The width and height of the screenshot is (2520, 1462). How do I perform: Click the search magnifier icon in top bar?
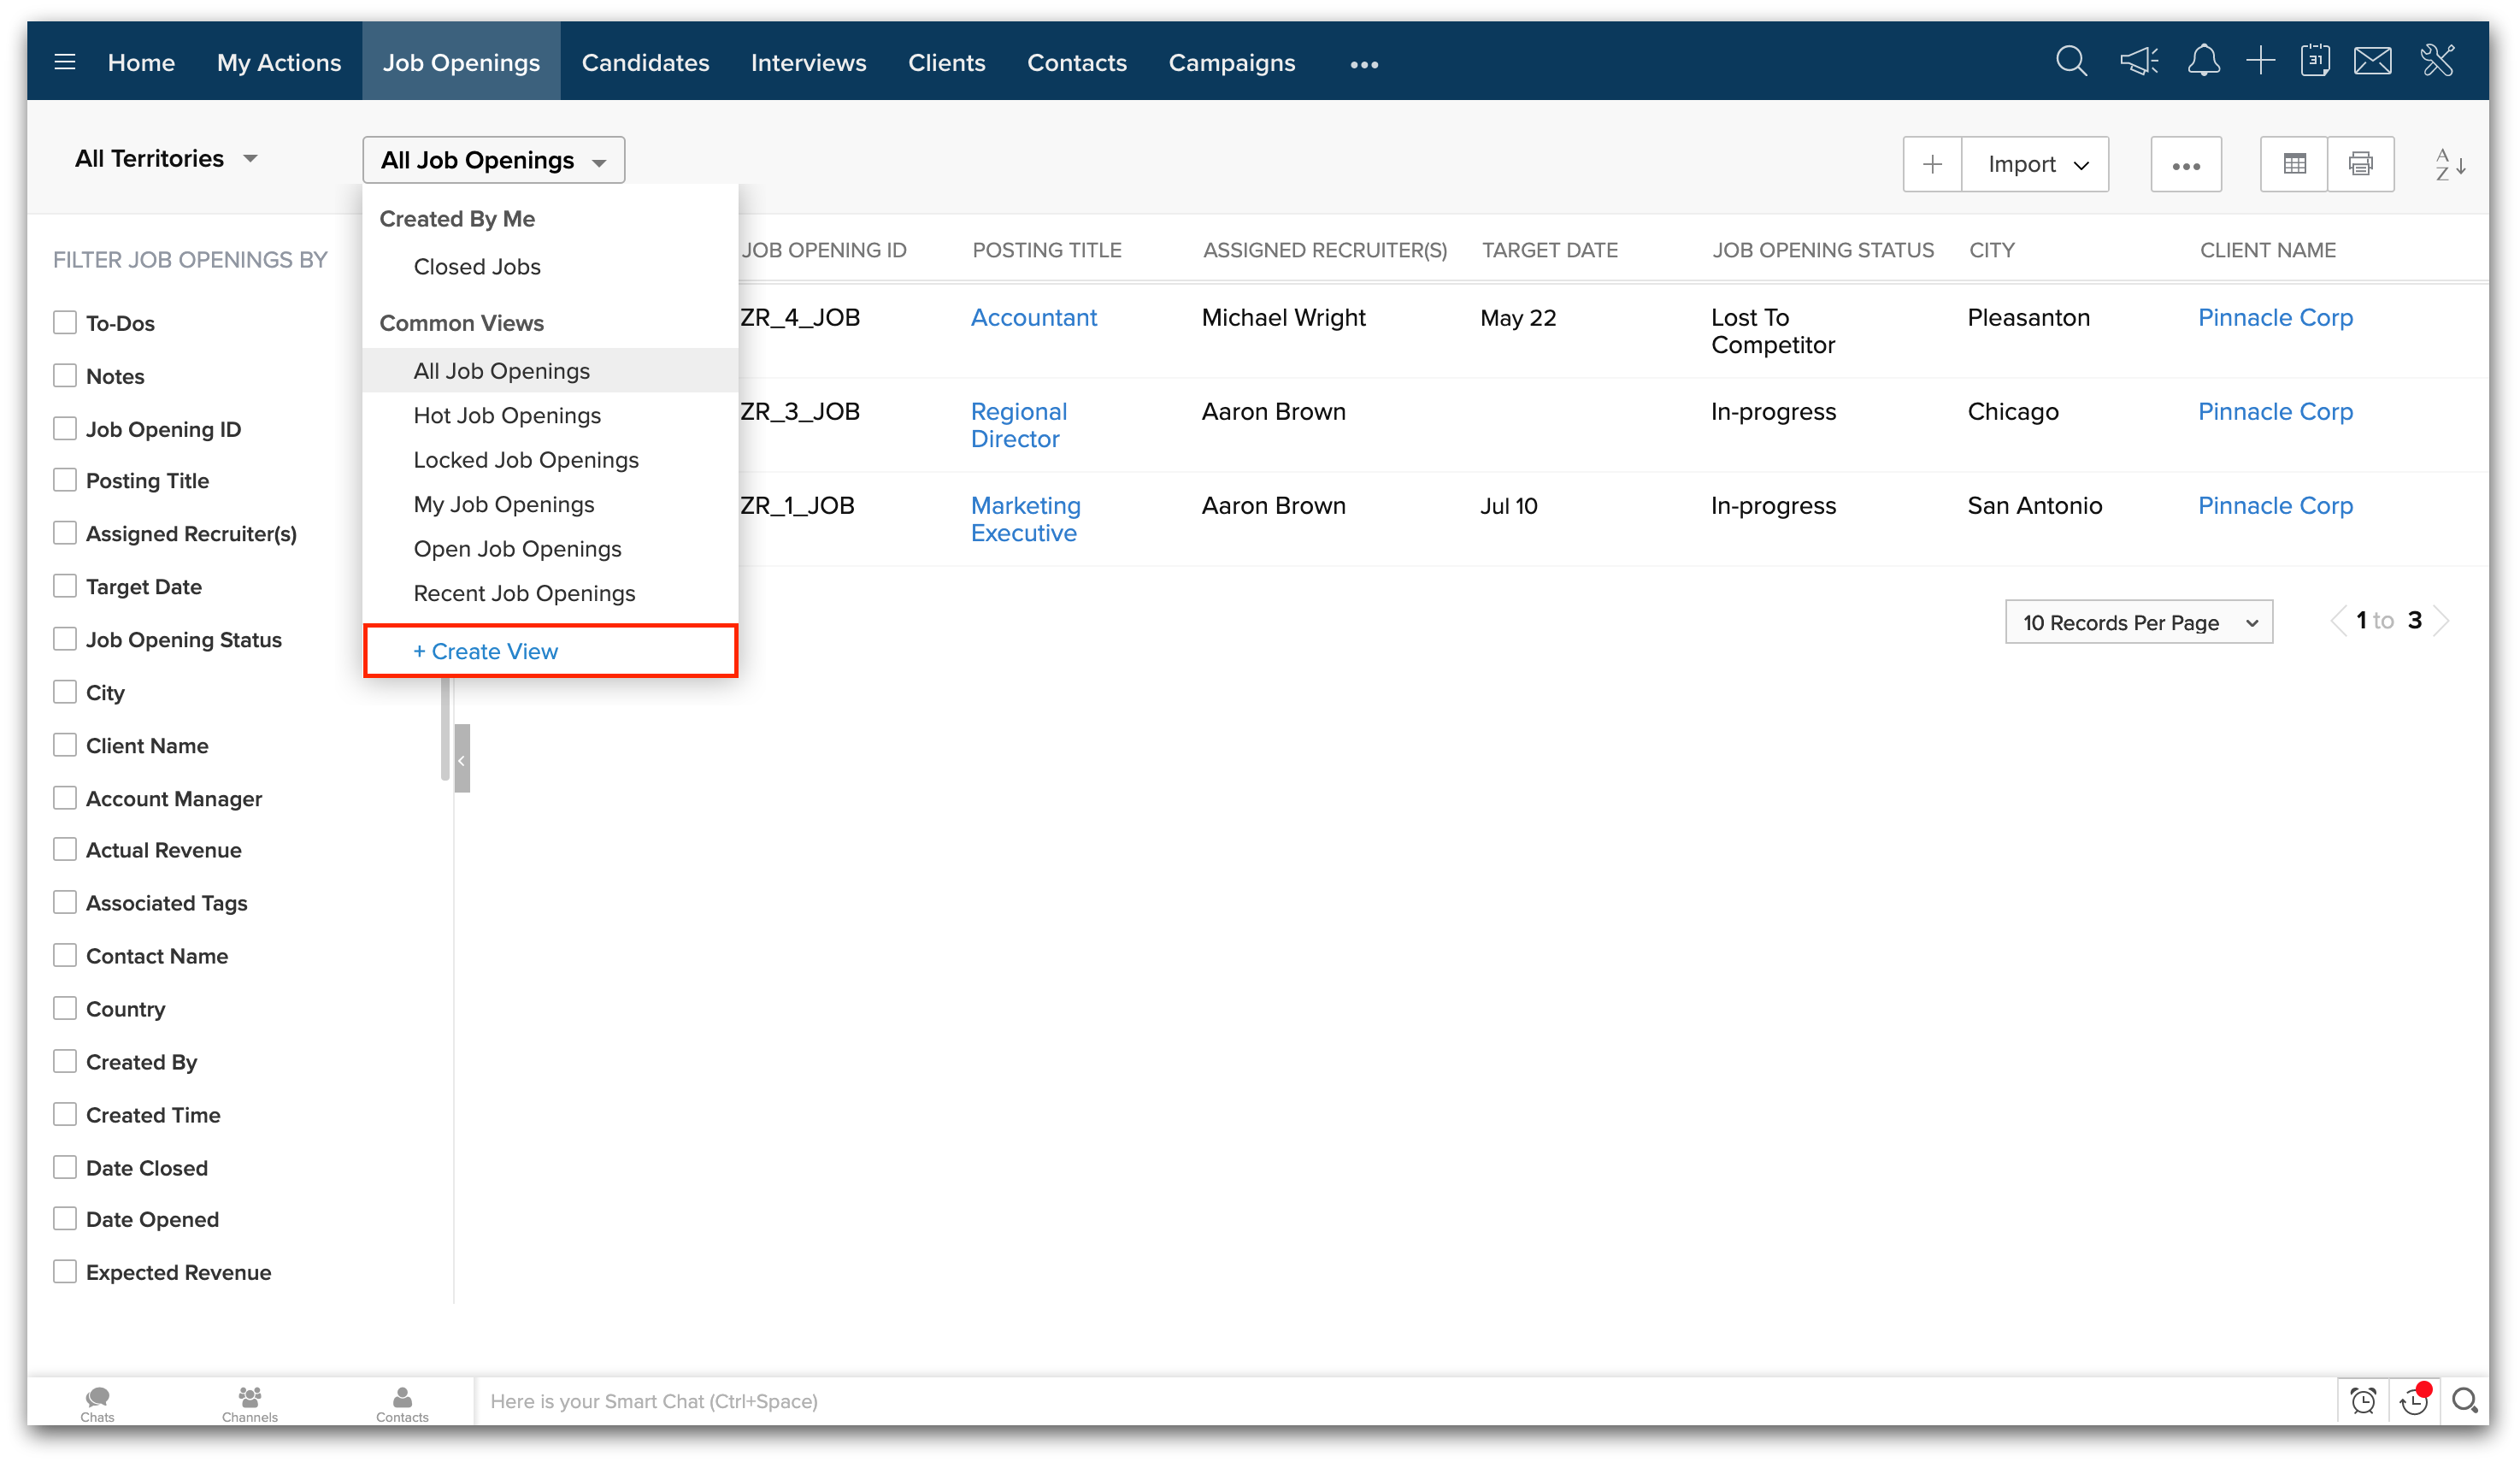click(x=2071, y=62)
